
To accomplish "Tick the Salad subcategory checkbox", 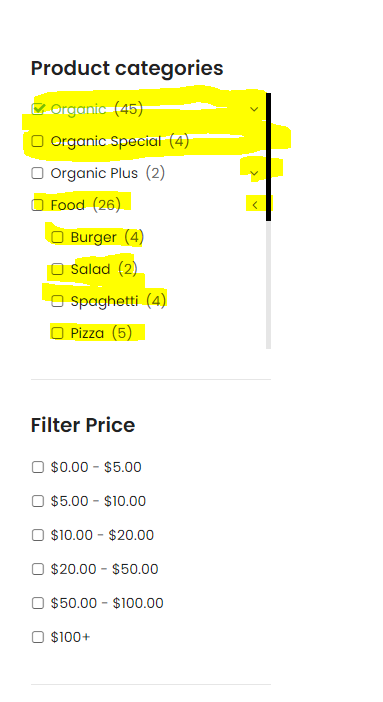I will coord(57,269).
